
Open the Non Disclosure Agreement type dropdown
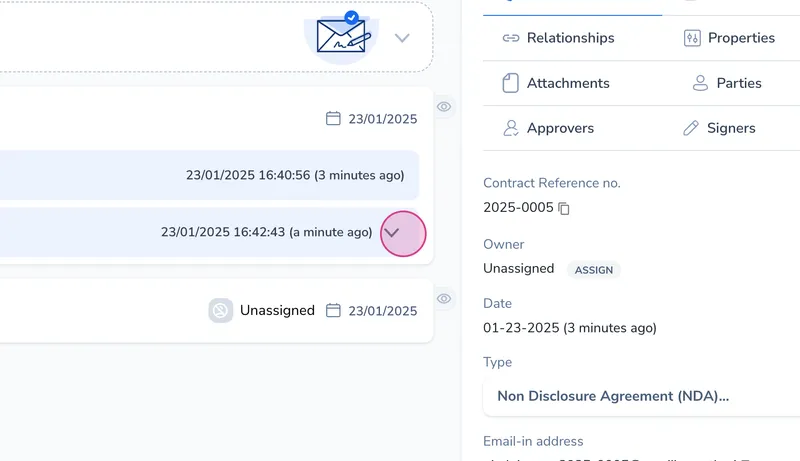tap(641, 396)
